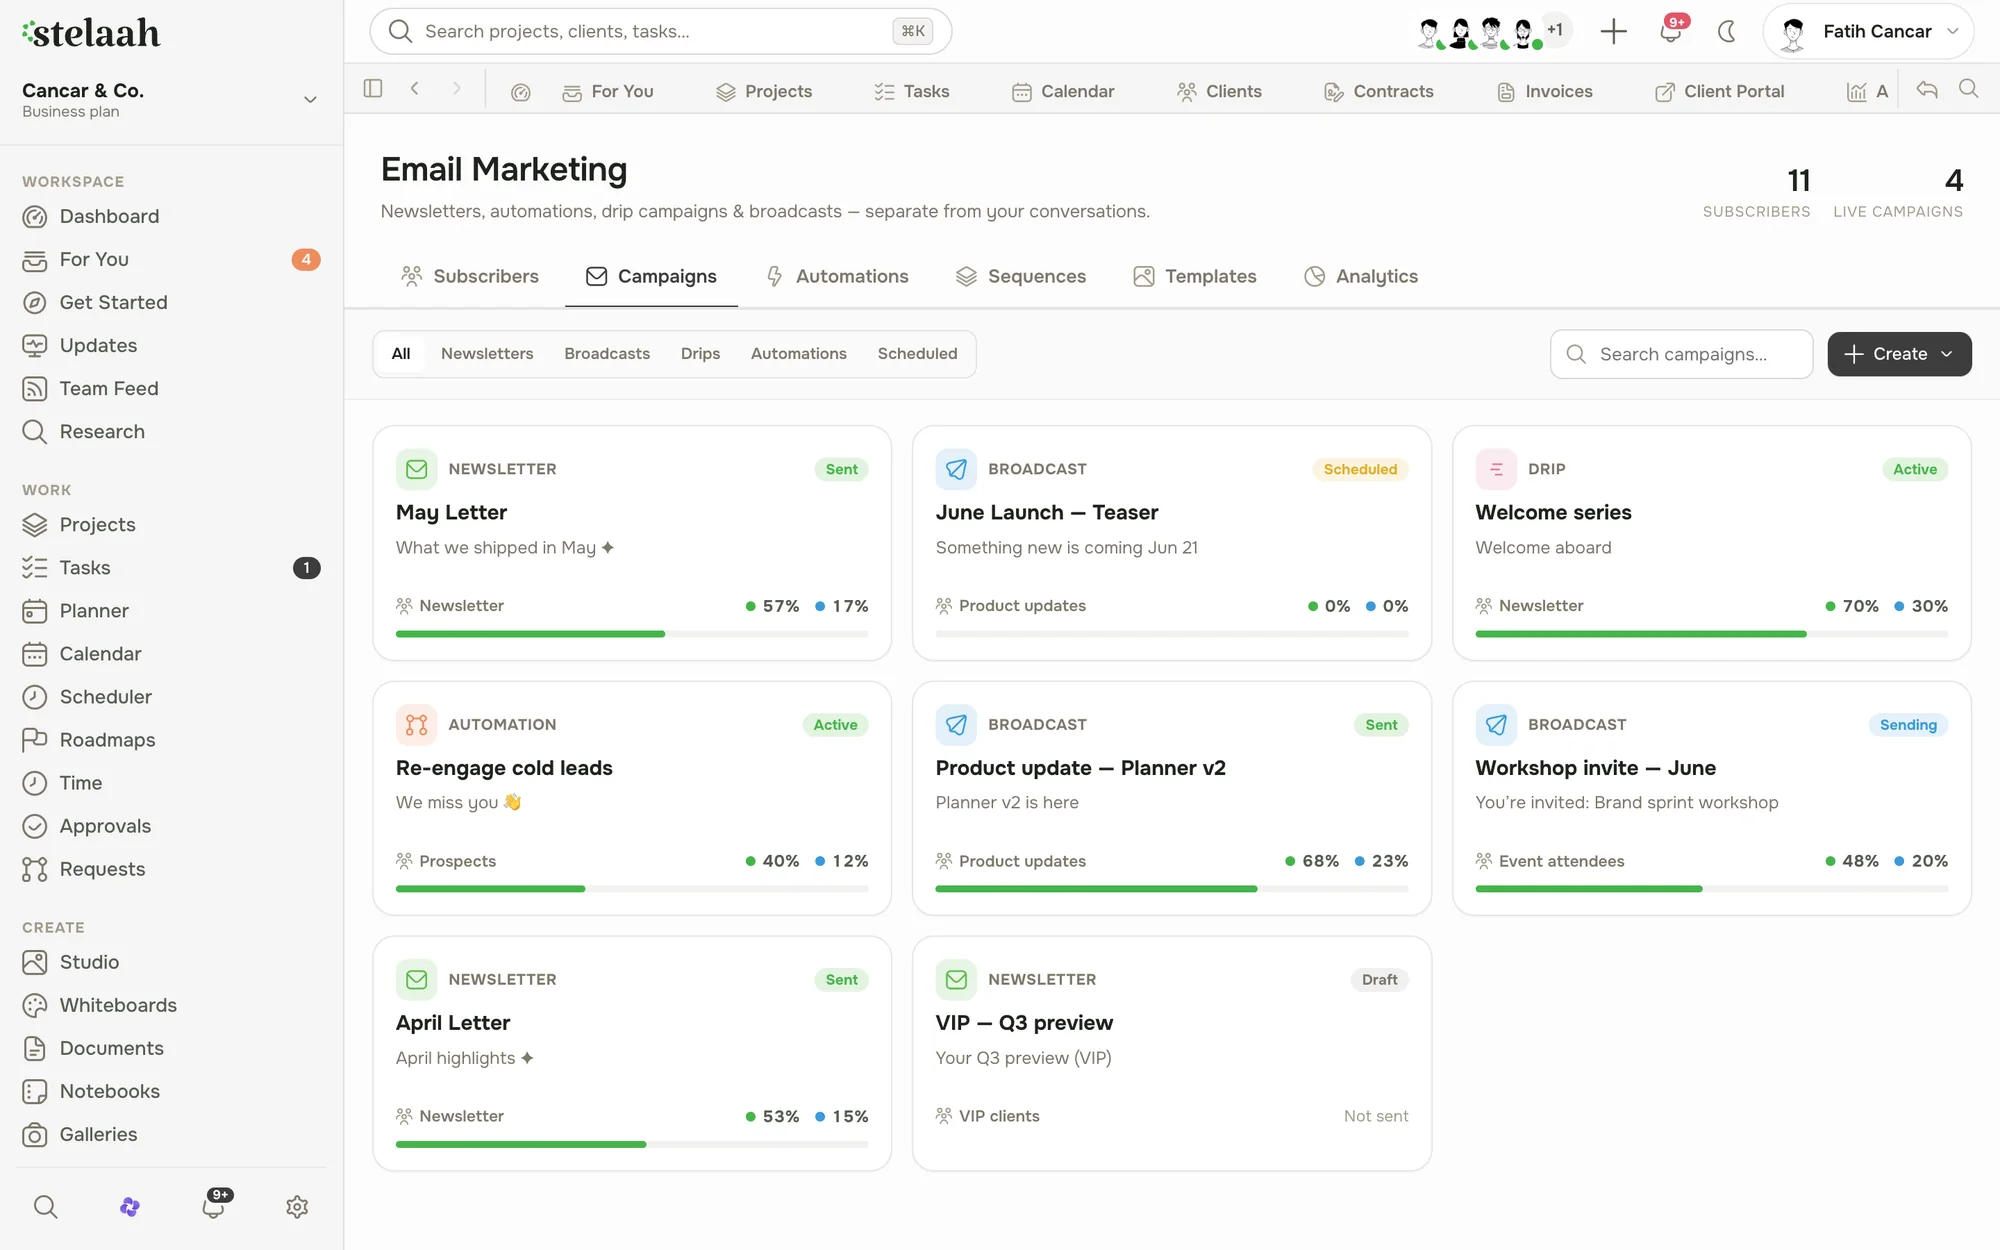Open settings gear in sidebar footer
The width and height of the screenshot is (2000, 1250).
pyautogui.click(x=297, y=1207)
